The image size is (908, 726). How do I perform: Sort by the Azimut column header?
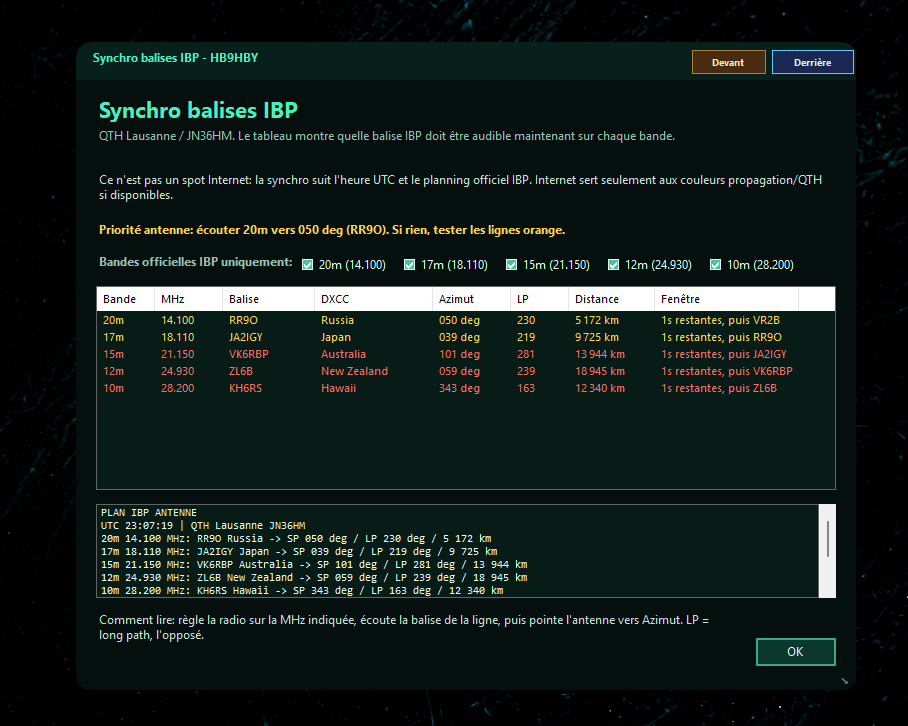coord(471,299)
